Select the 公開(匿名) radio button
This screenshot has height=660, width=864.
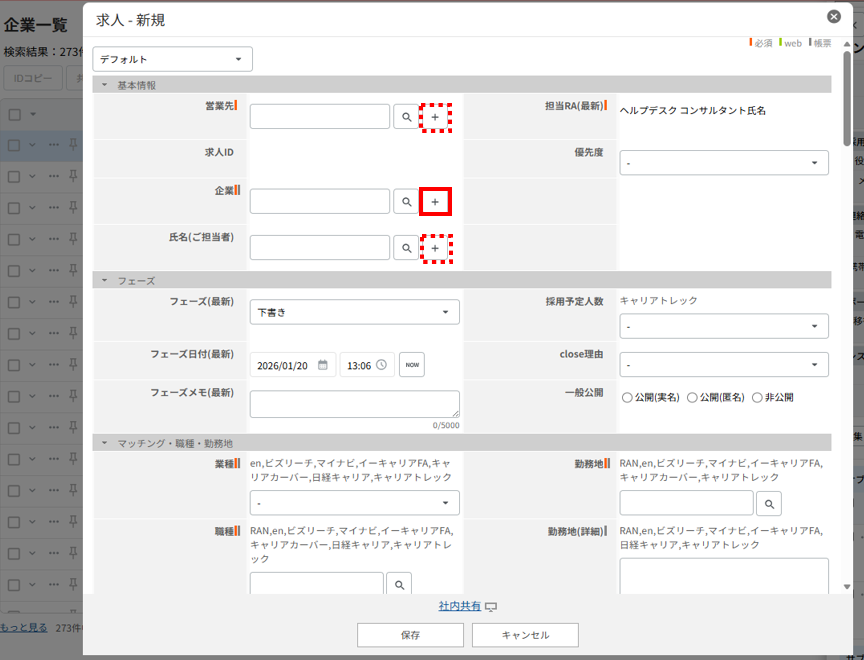693,397
